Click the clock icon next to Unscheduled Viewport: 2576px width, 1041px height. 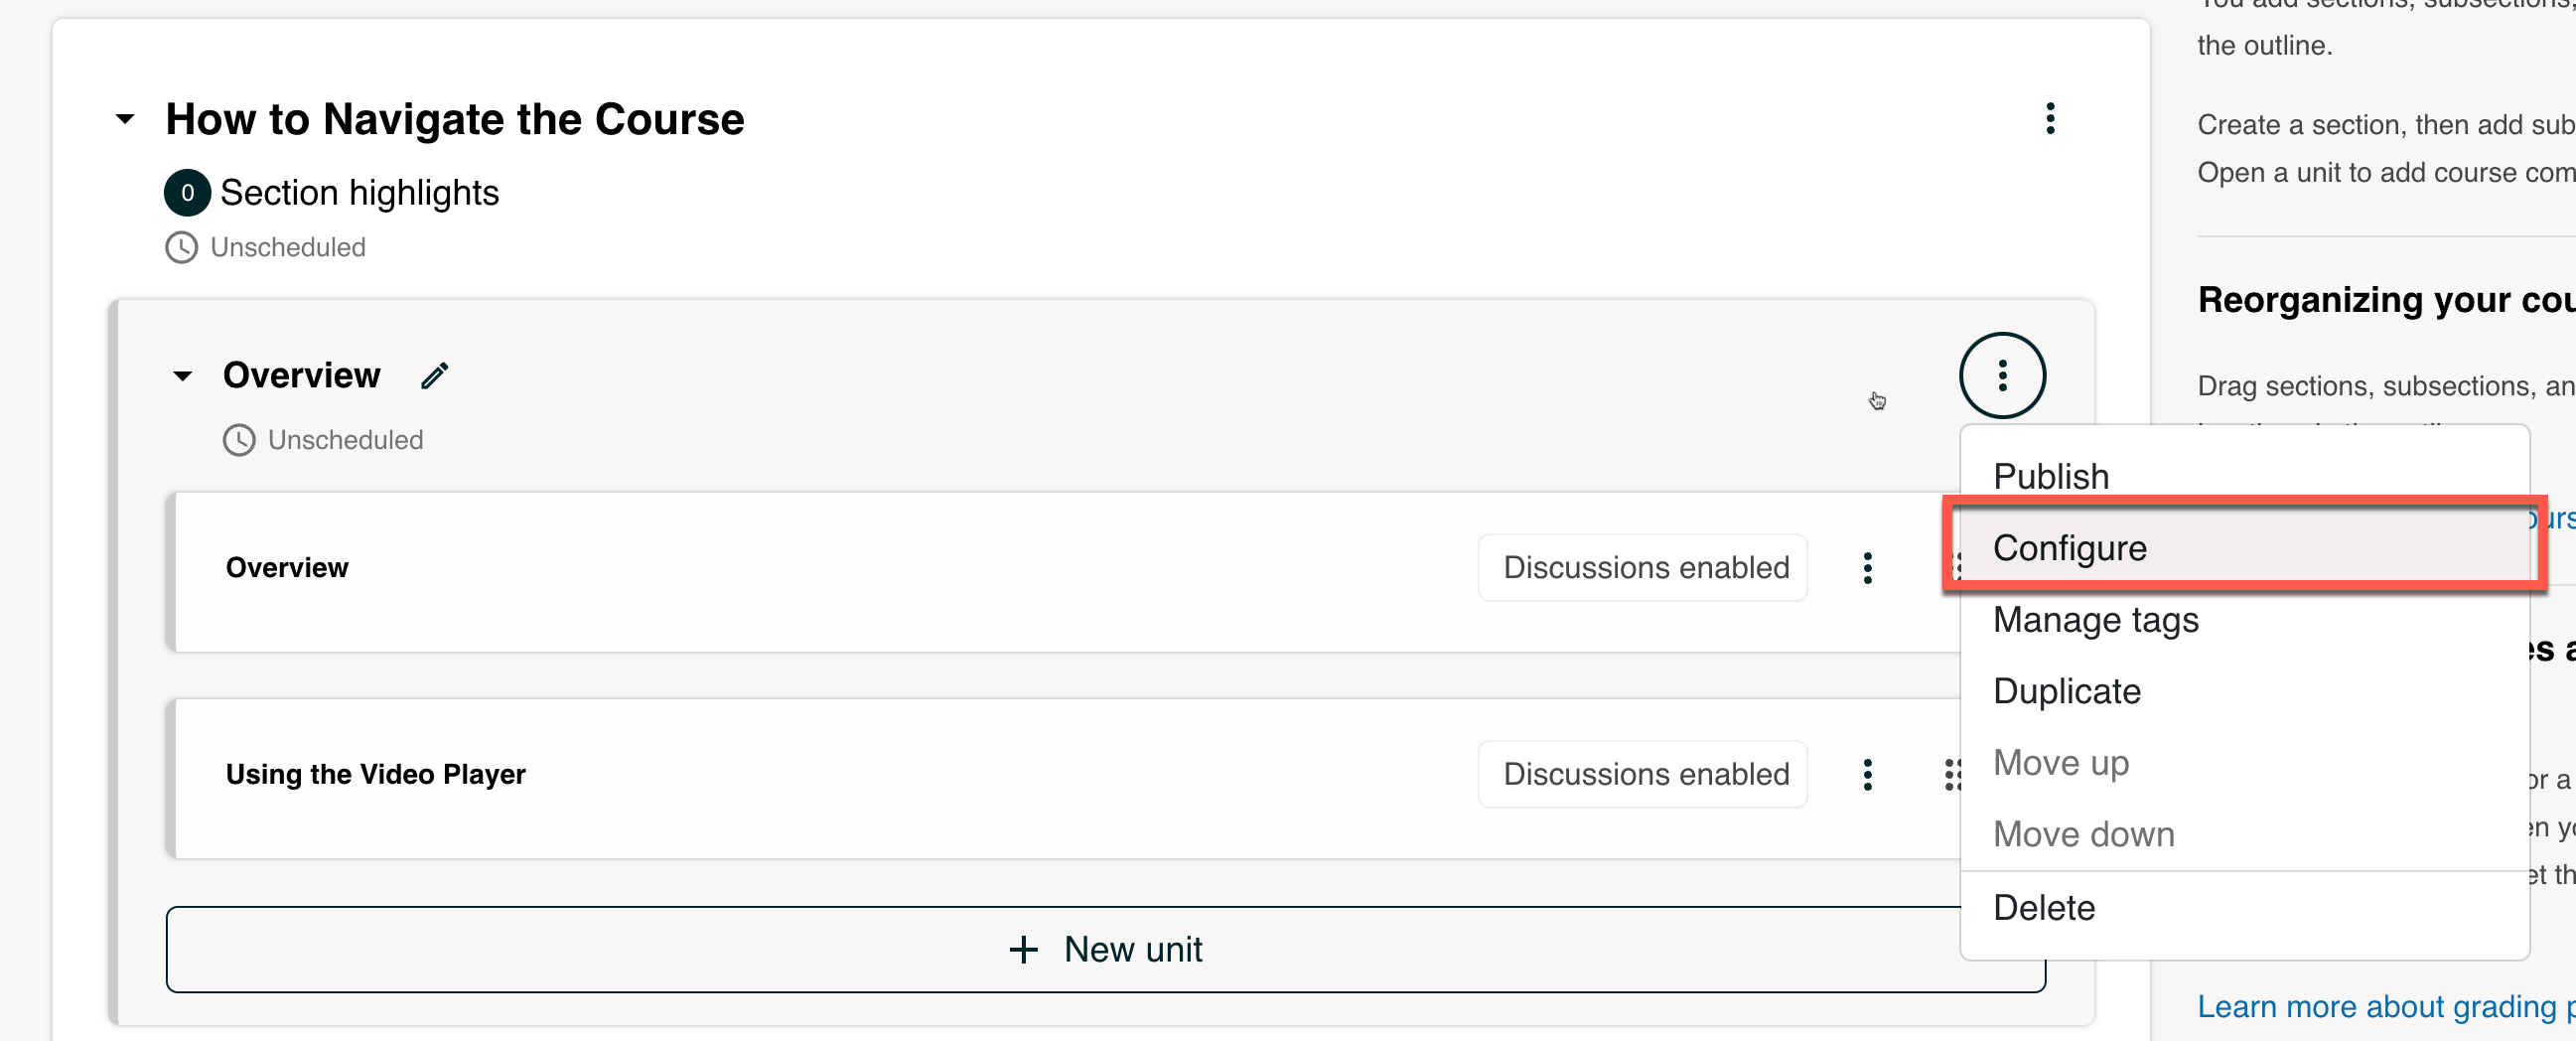pyautogui.click(x=181, y=247)
